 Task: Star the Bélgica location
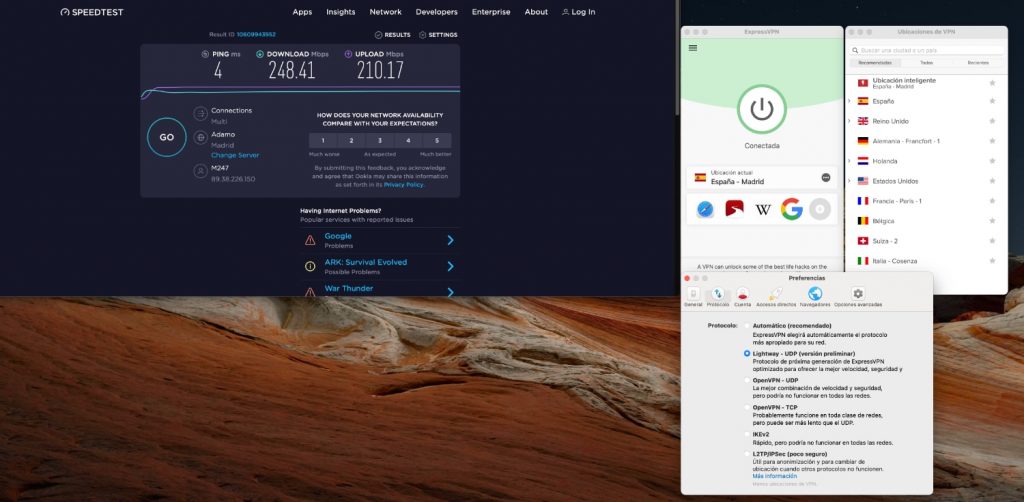[x=992, y=221]
